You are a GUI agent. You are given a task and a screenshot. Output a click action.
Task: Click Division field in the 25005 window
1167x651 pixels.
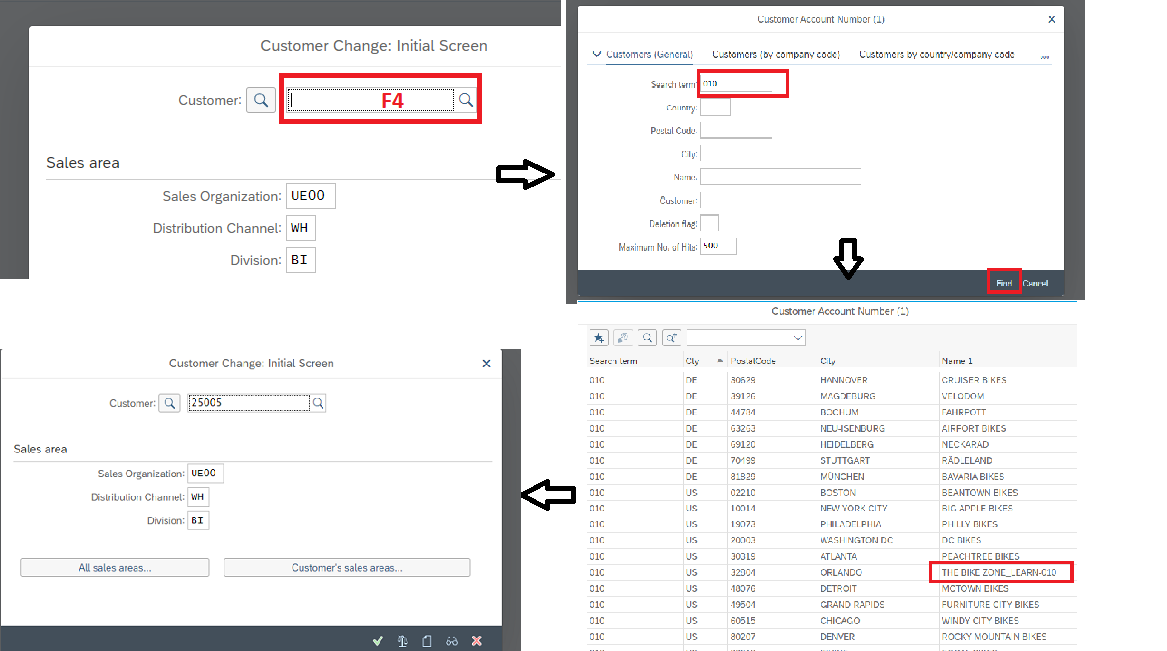coord(198,521)
